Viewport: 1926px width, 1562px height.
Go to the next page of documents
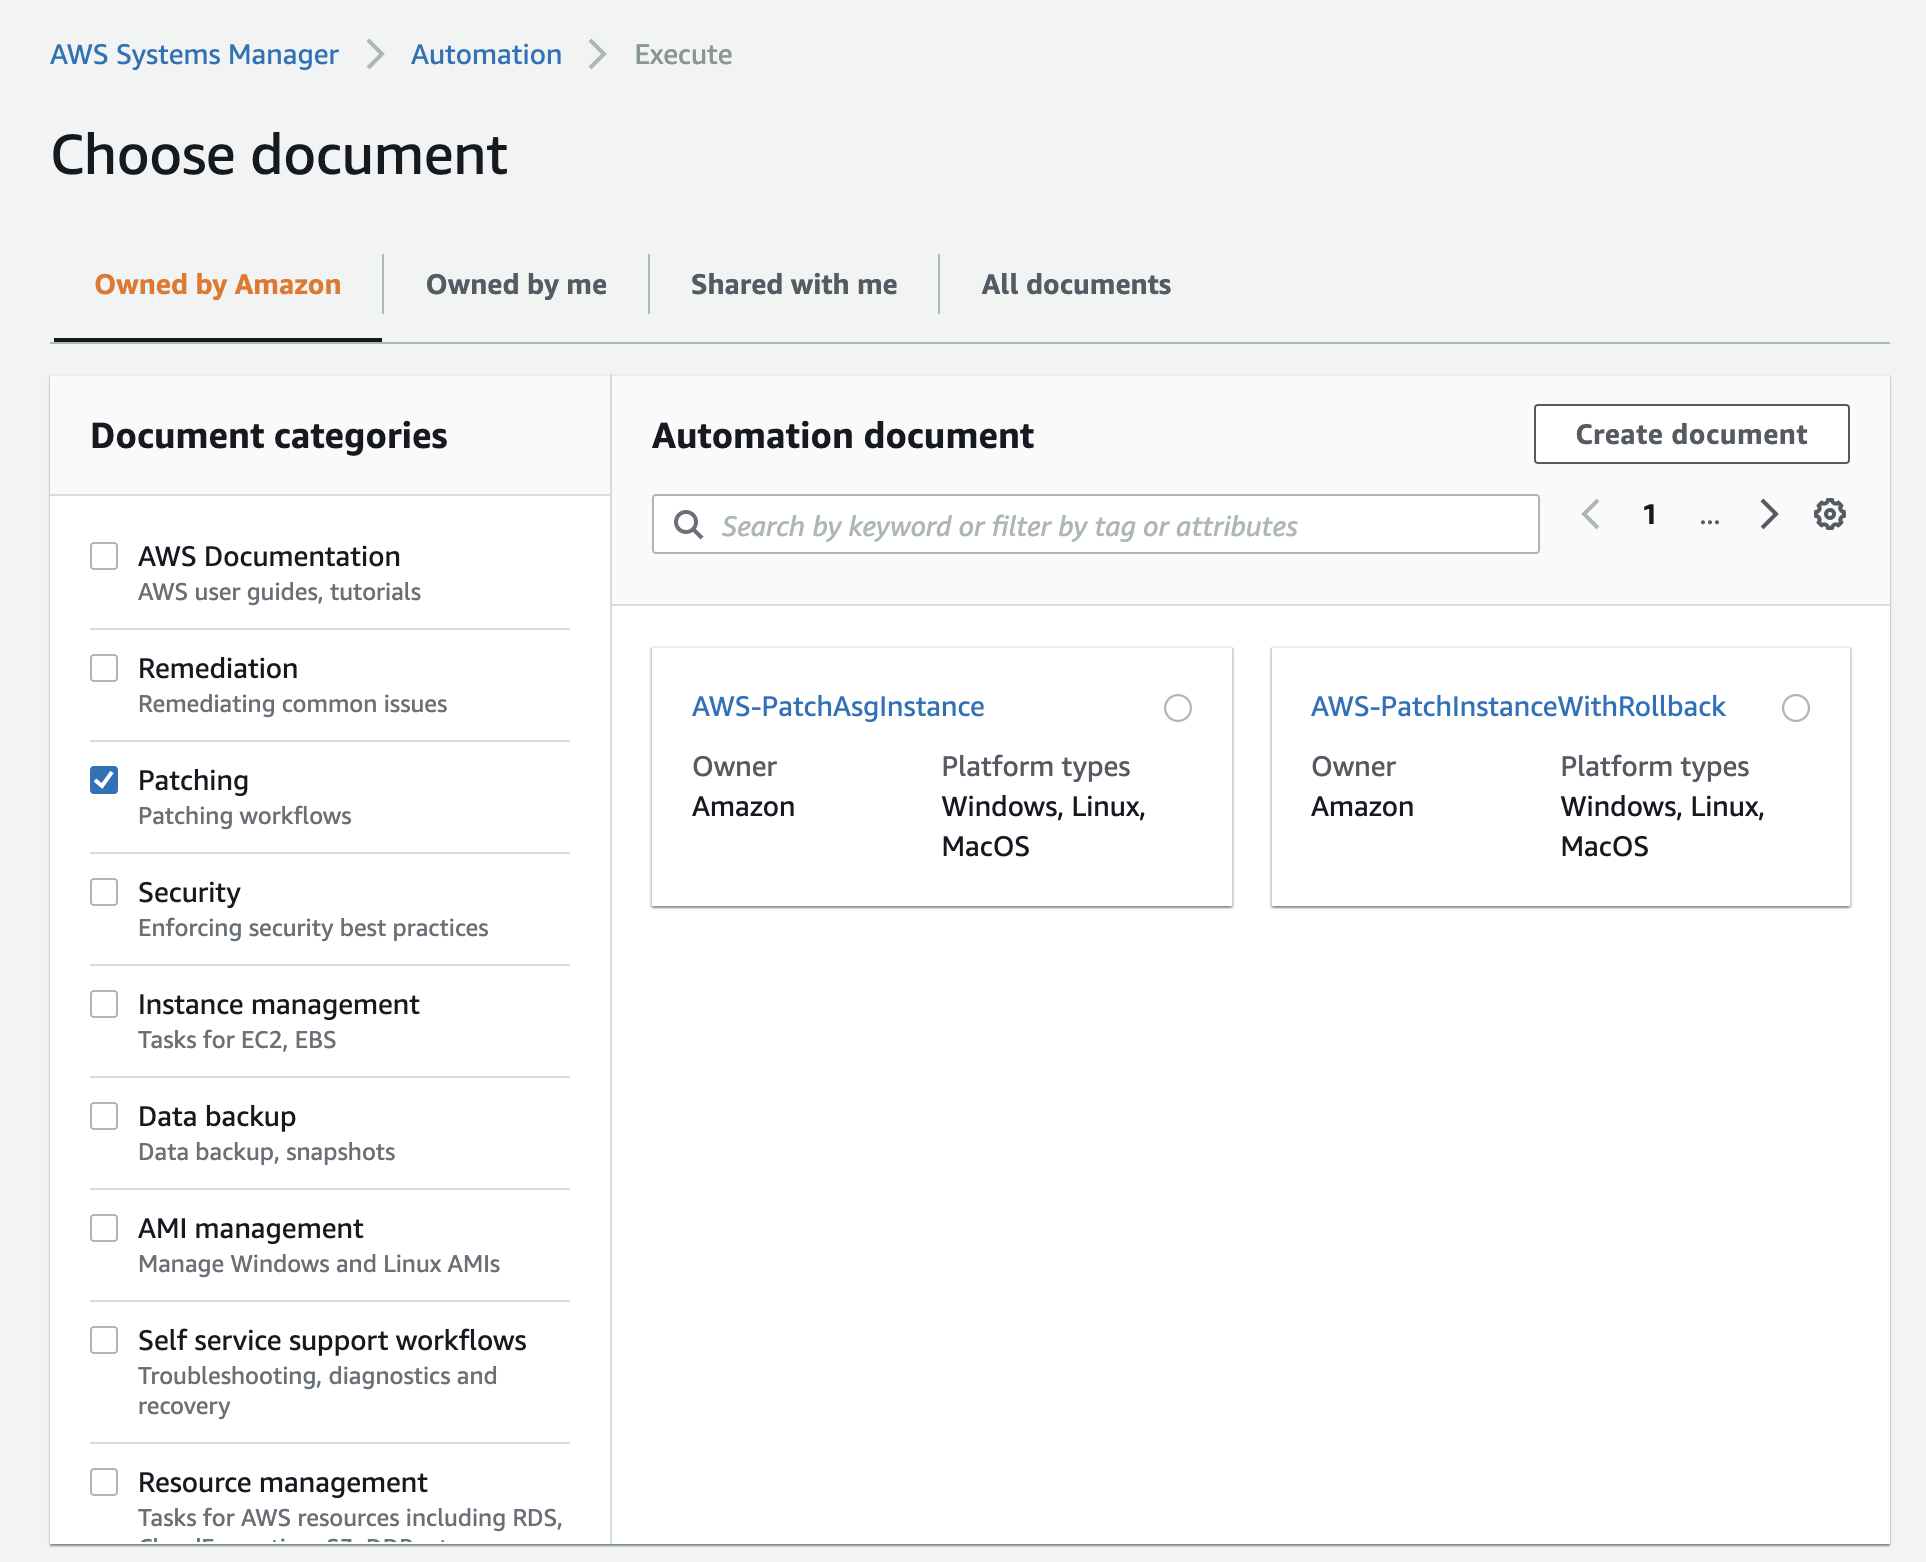click(1769, 514)
